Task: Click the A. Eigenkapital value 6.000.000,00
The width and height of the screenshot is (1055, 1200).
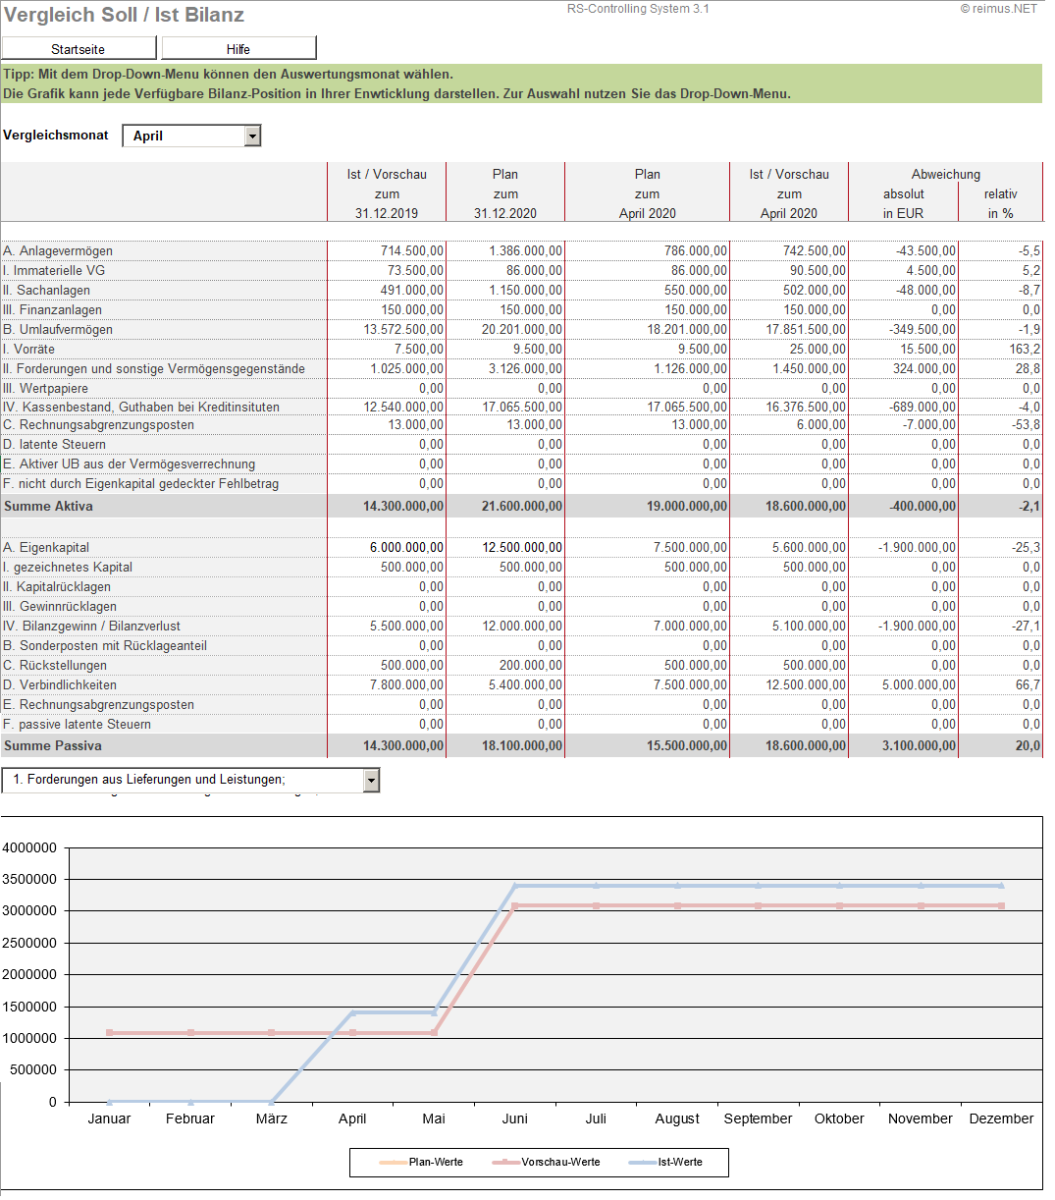Action: tap(405, 548)
